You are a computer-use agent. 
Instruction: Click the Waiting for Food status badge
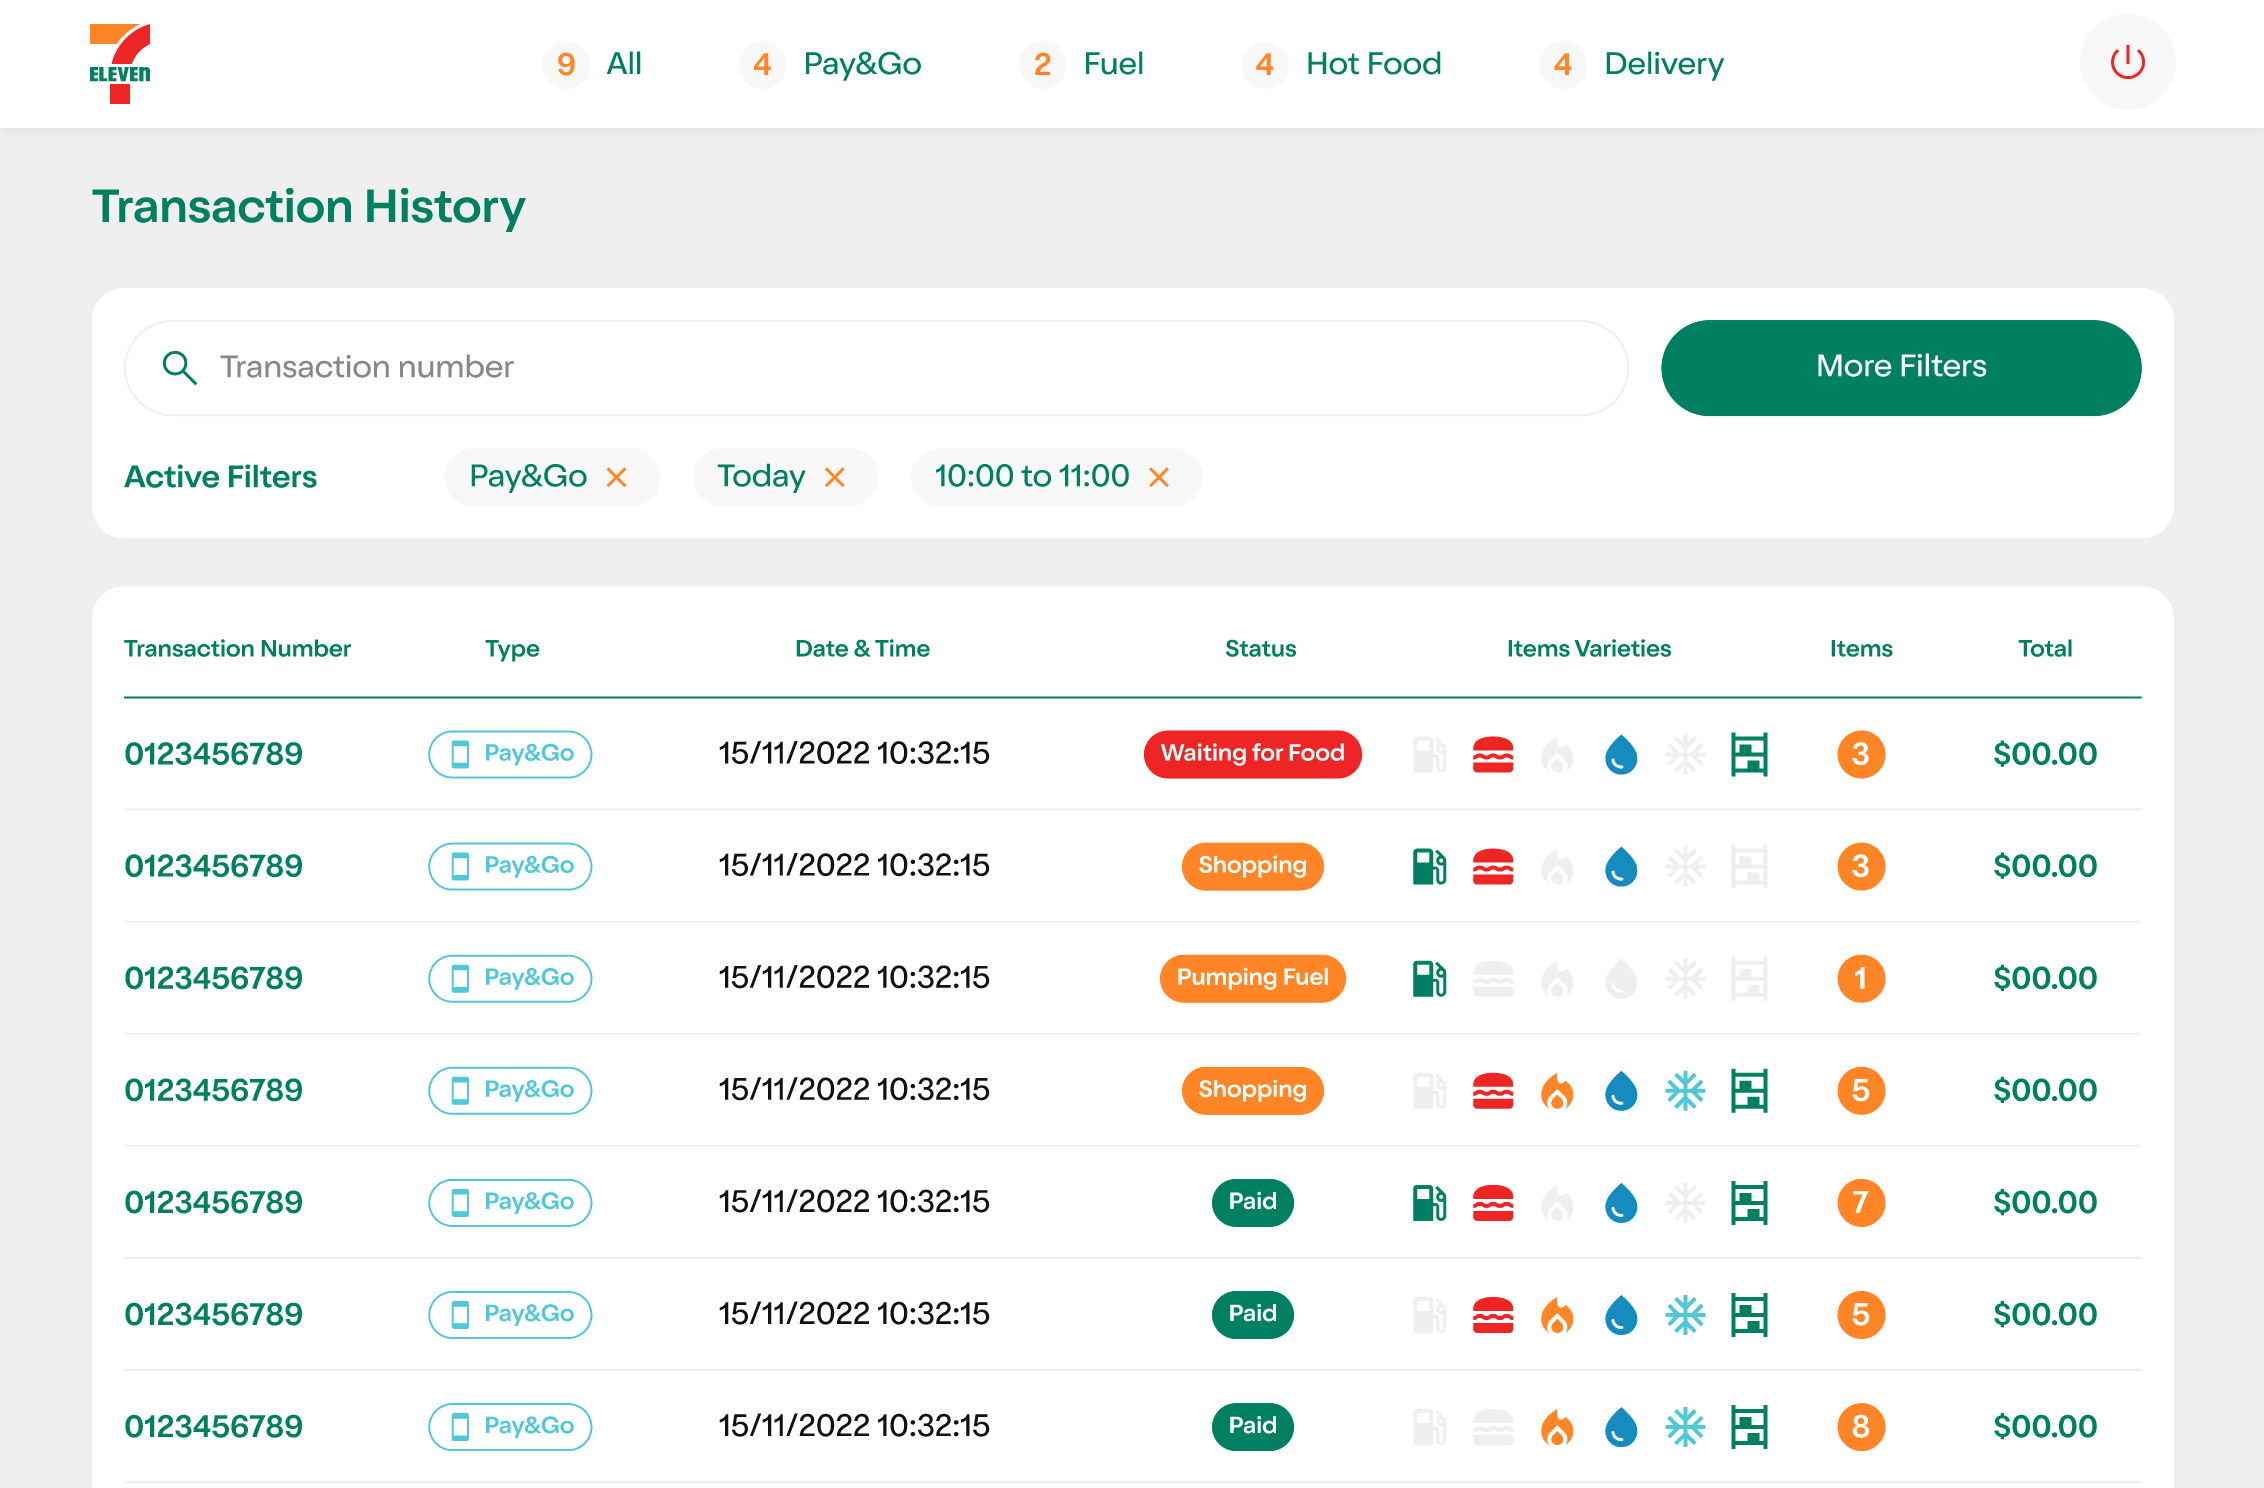[x=1252, y=754]
